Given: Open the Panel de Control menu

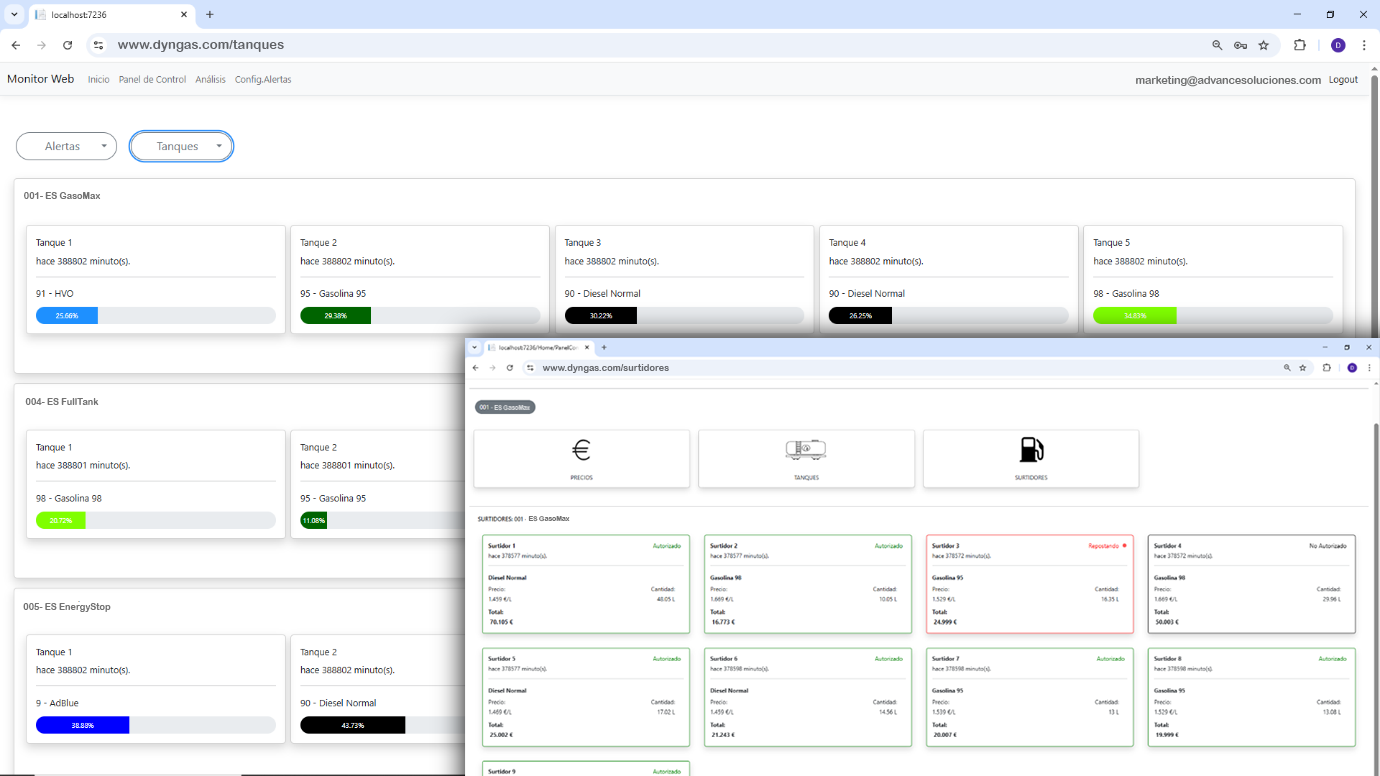Looking at the screenshot, I should click(152, 80).
